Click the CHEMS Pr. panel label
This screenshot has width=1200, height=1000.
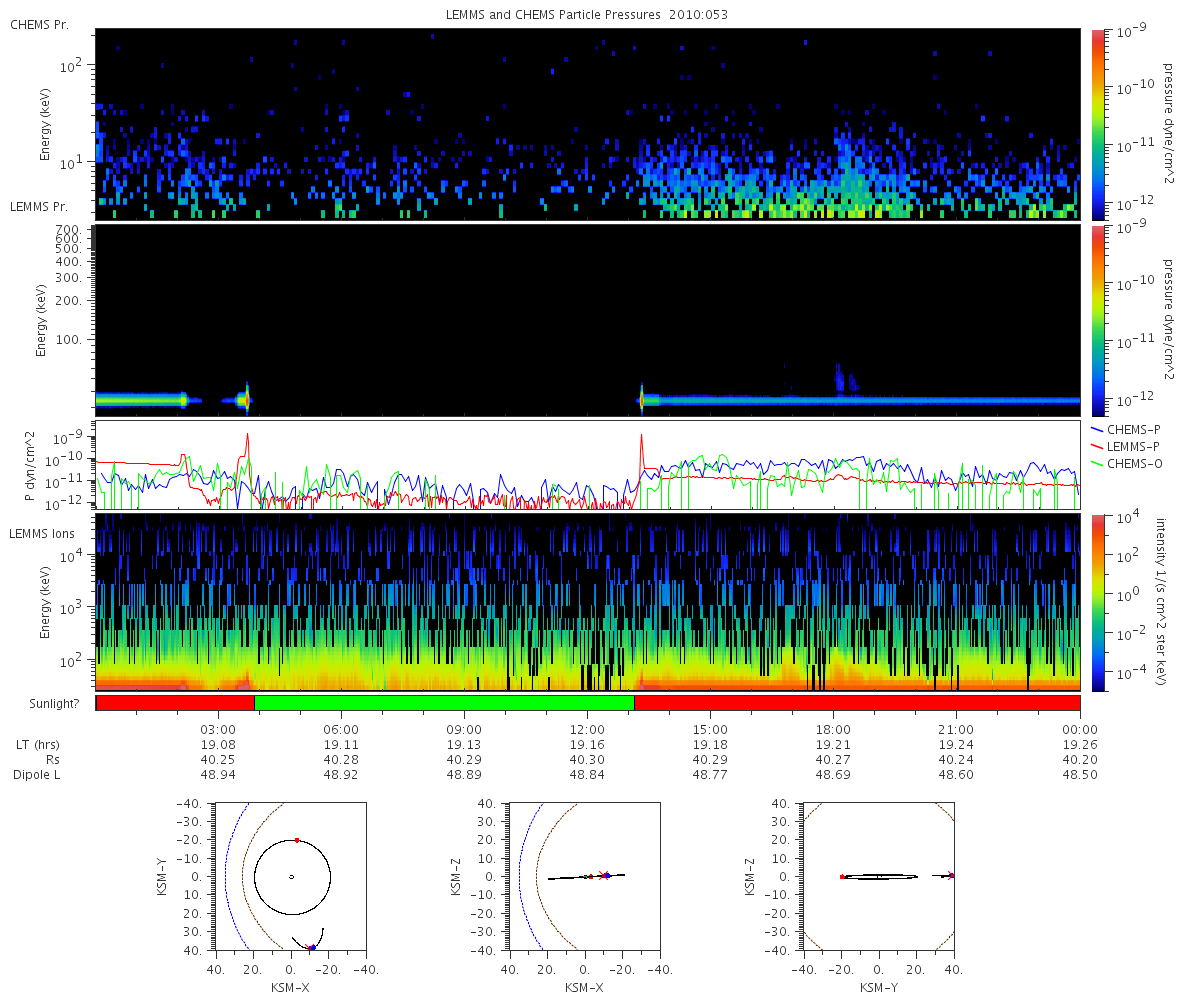(39, 25)
